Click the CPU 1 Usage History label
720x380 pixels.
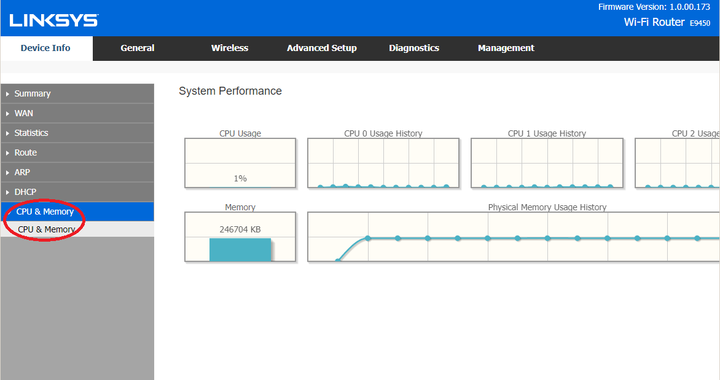[x=547, y=133]
